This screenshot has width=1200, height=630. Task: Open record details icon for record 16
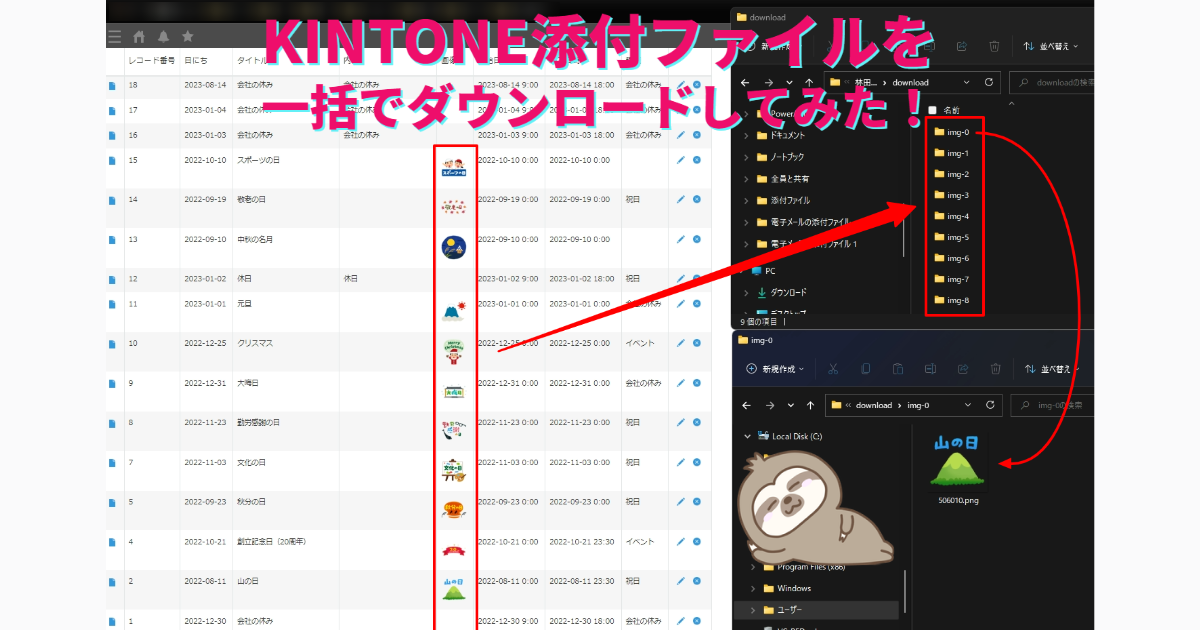[112, 134]
